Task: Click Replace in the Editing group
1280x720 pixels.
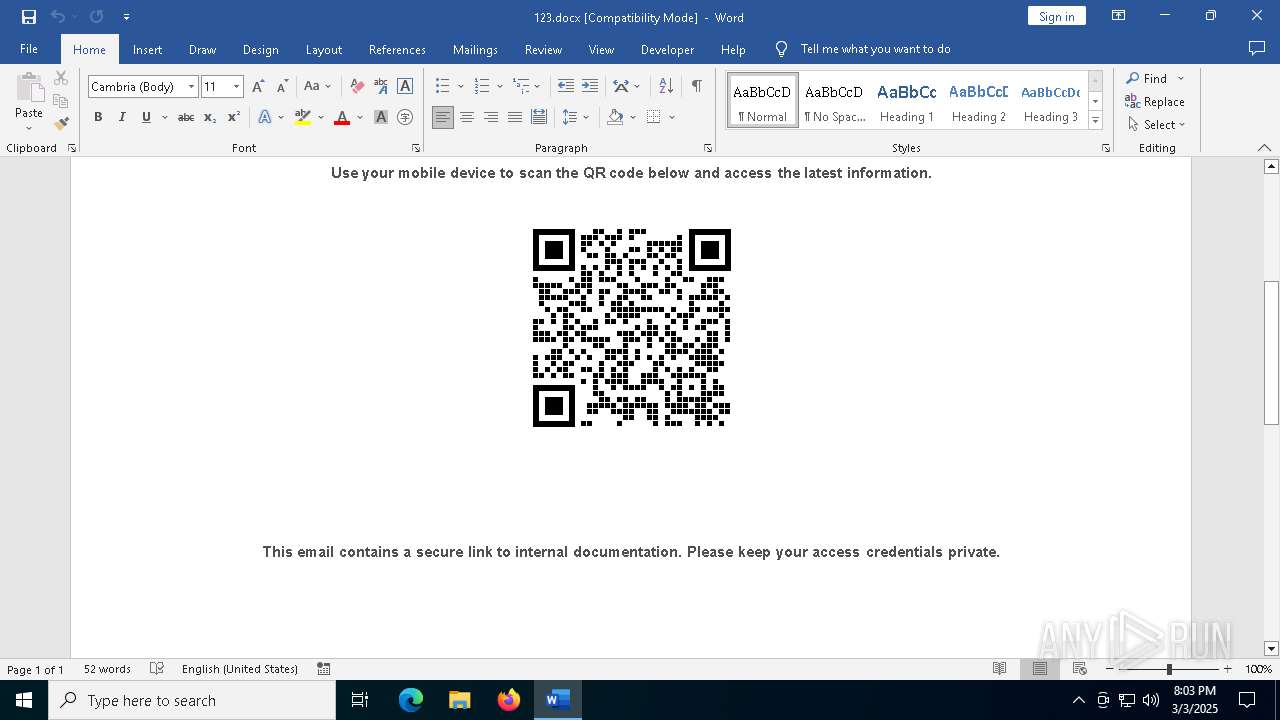Action: (x=1155, y=102)
